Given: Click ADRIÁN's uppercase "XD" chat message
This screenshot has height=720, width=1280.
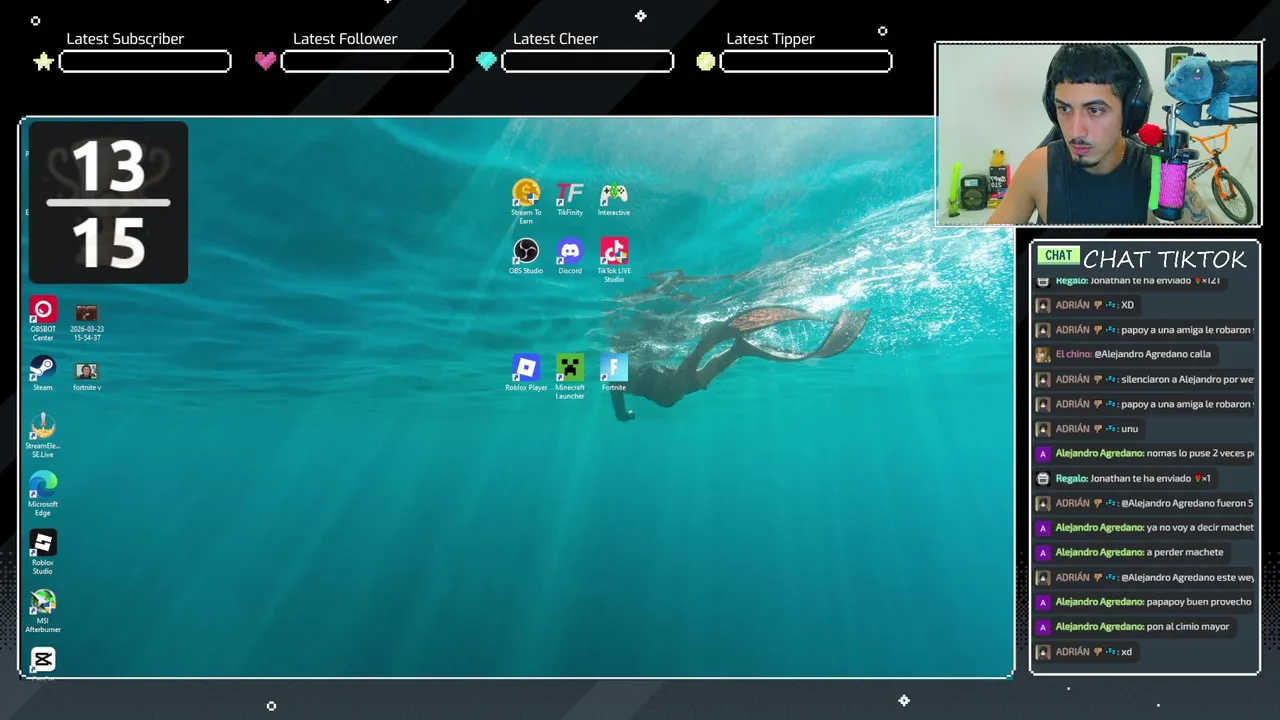Looking at the screenshot, I should [1095, 305].
